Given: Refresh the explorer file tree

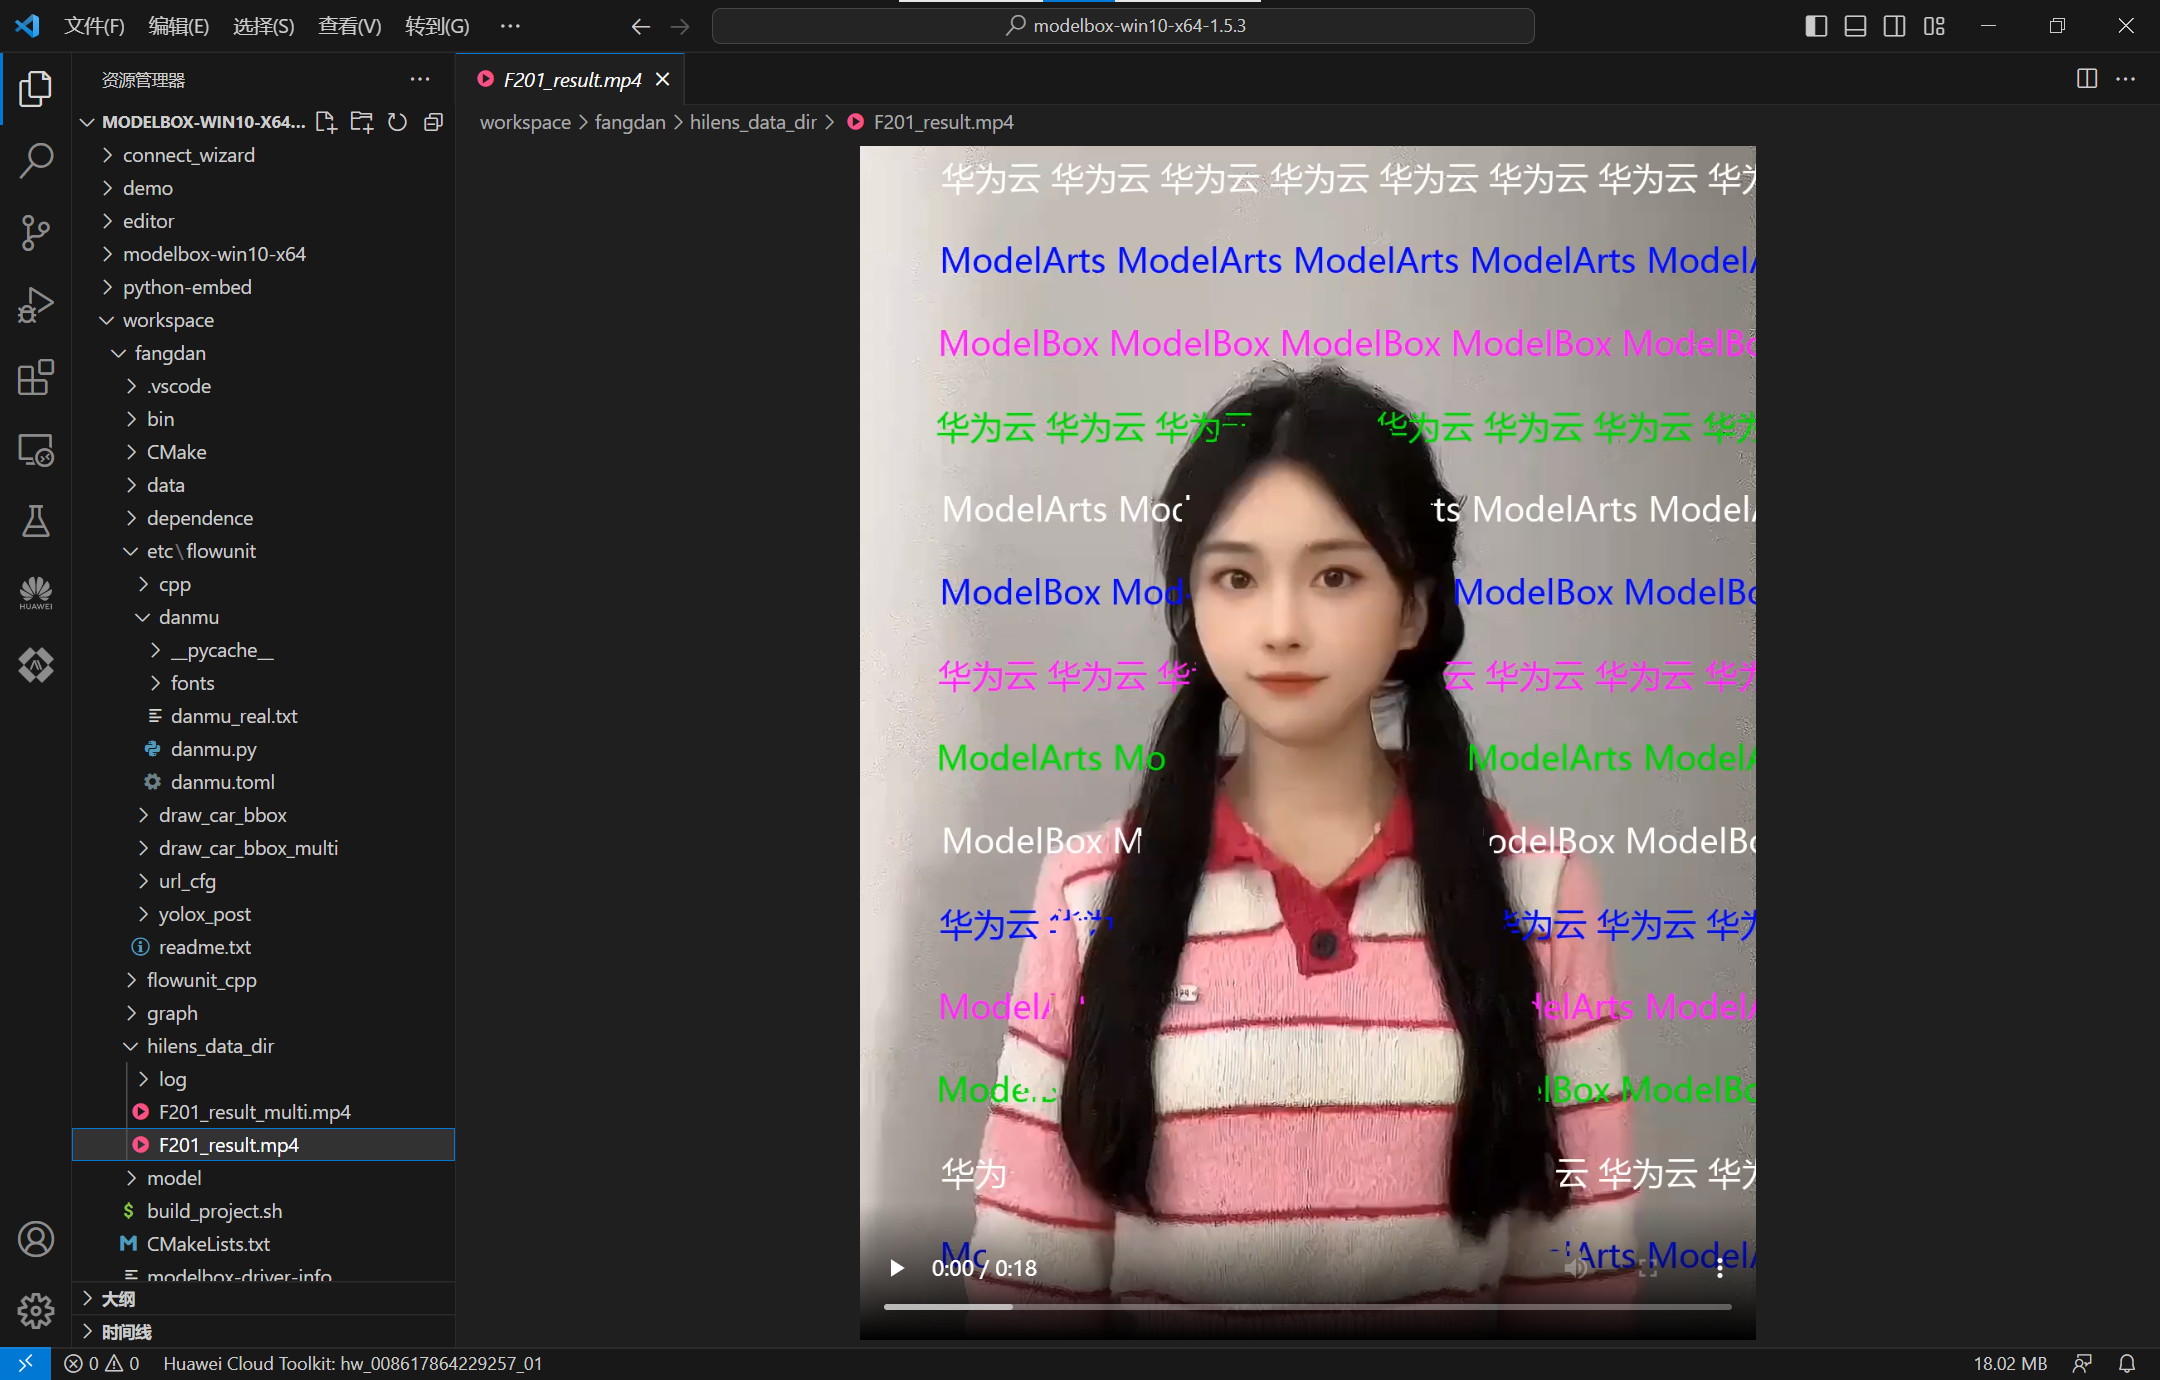Looking at the screenshot, I should tap(397, 122).
